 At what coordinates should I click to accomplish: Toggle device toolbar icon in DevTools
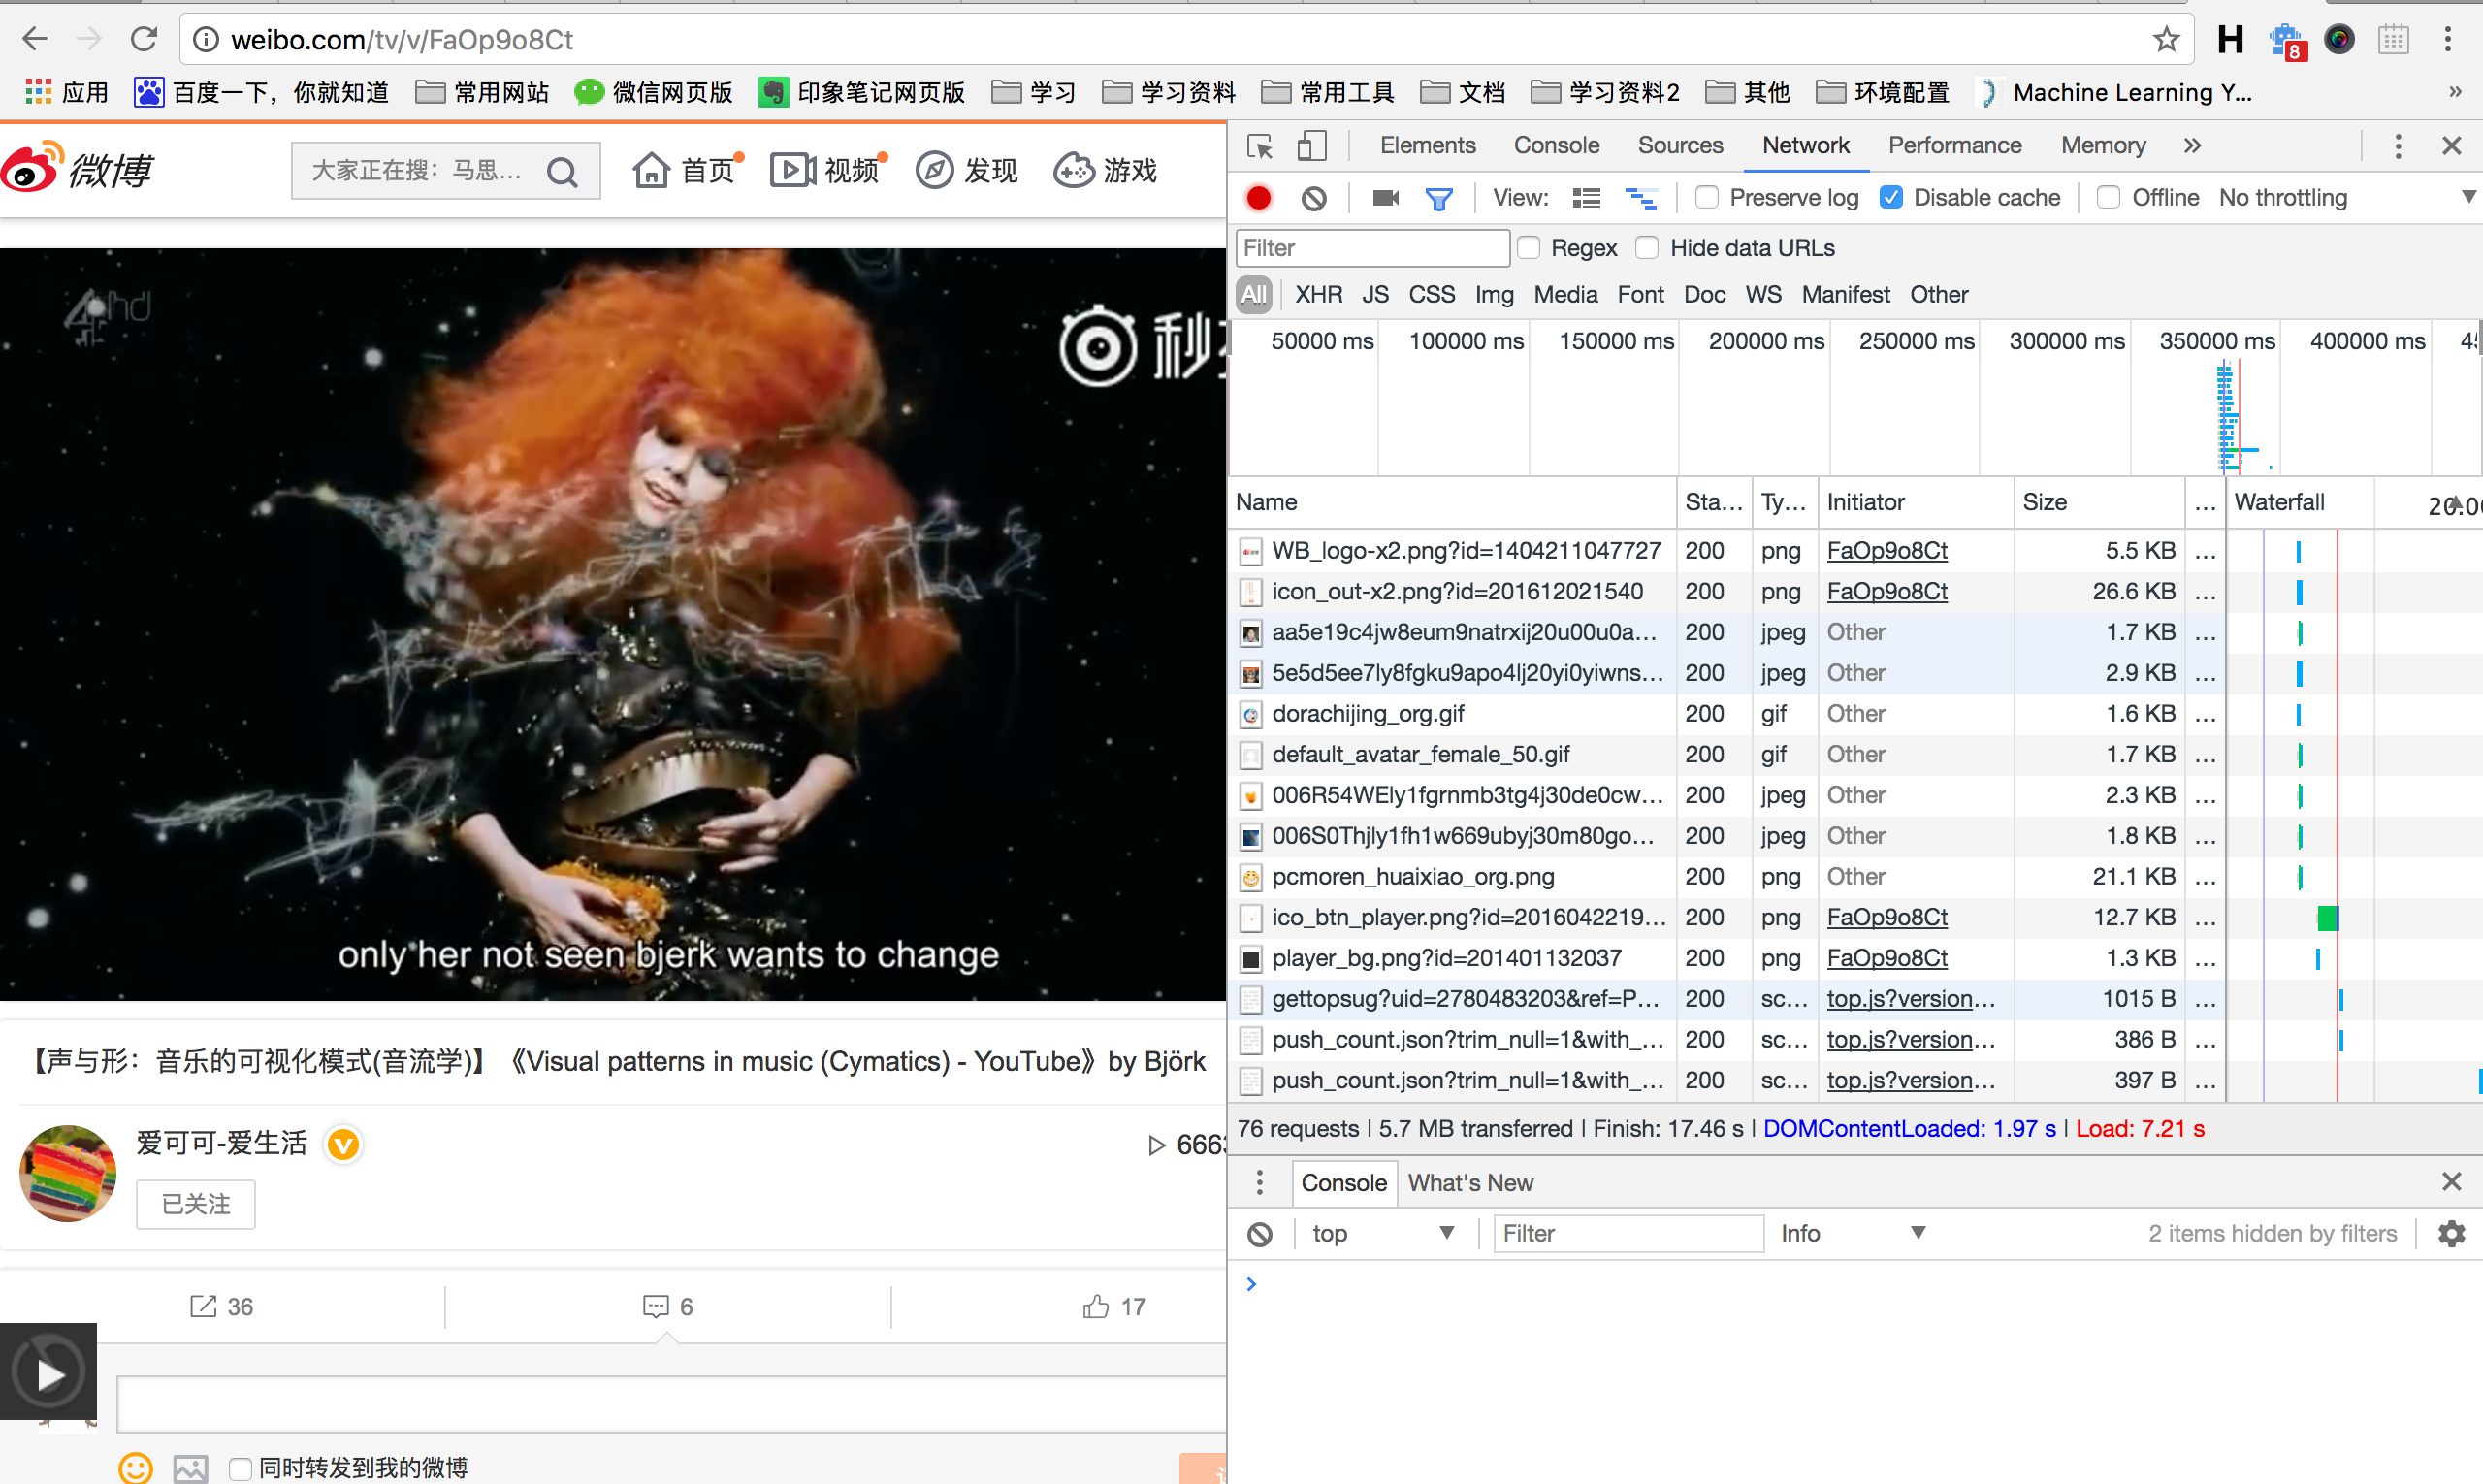click(1311, 146)
